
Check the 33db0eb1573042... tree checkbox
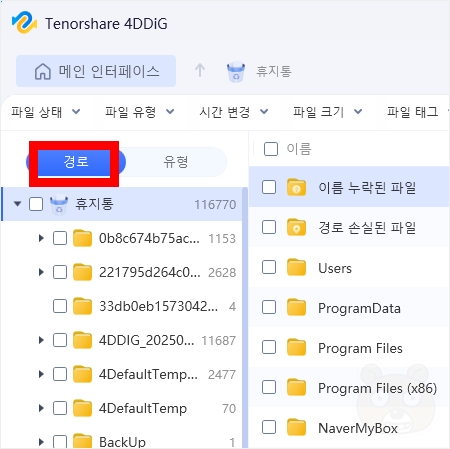click(x=60, y=306)
